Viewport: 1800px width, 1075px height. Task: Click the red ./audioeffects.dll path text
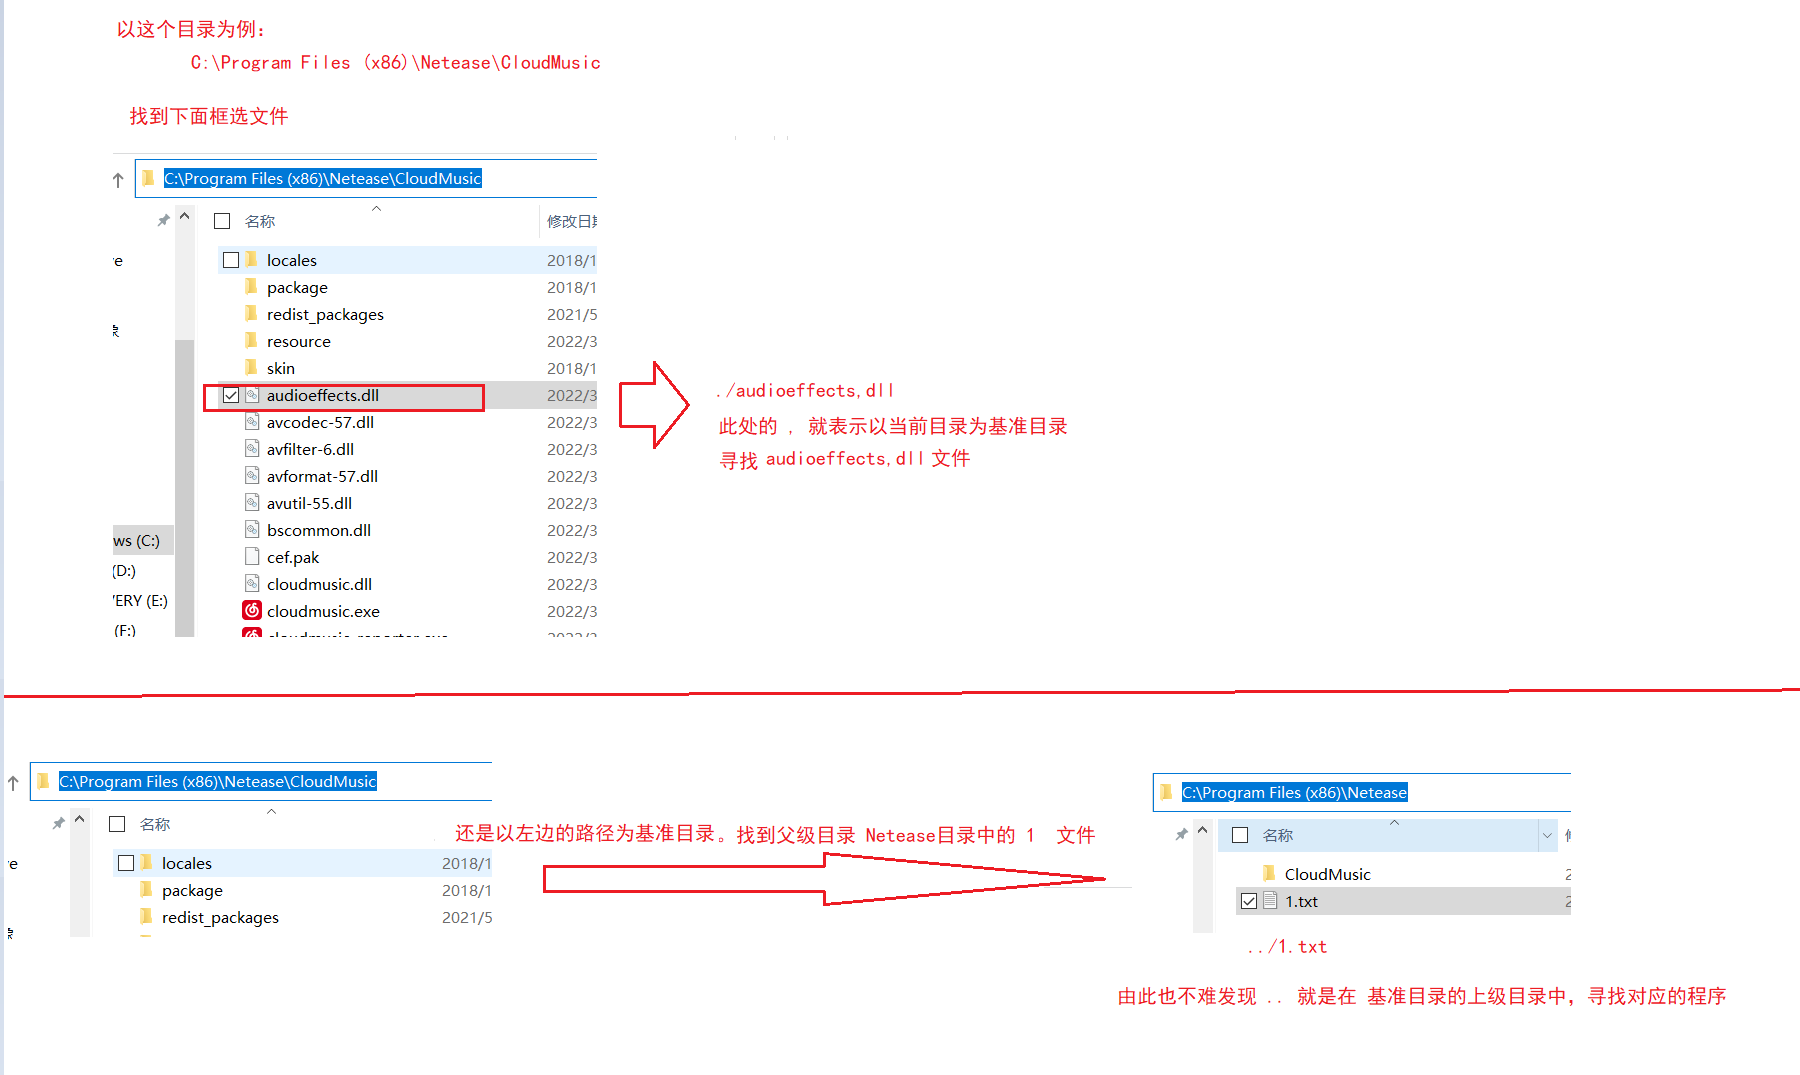tap(805, 390)
